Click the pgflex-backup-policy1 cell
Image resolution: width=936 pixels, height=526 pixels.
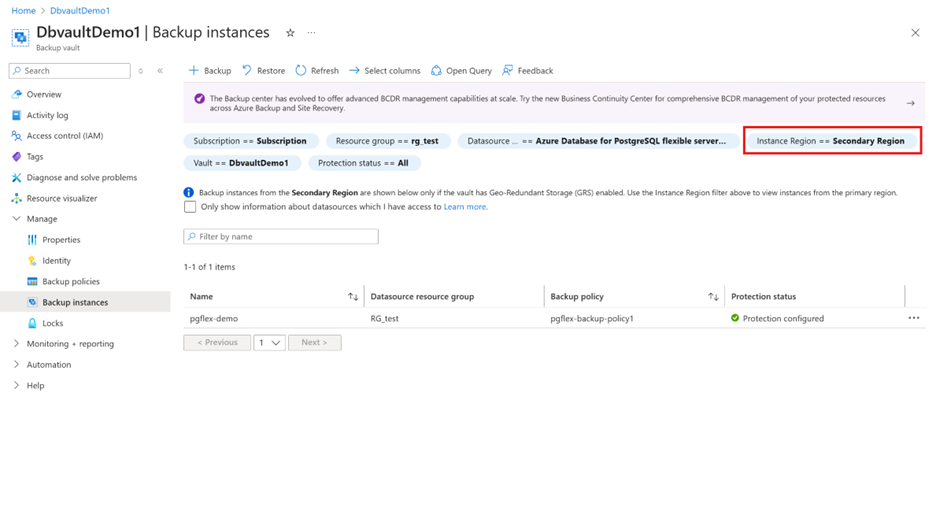[x=592, y=318]
